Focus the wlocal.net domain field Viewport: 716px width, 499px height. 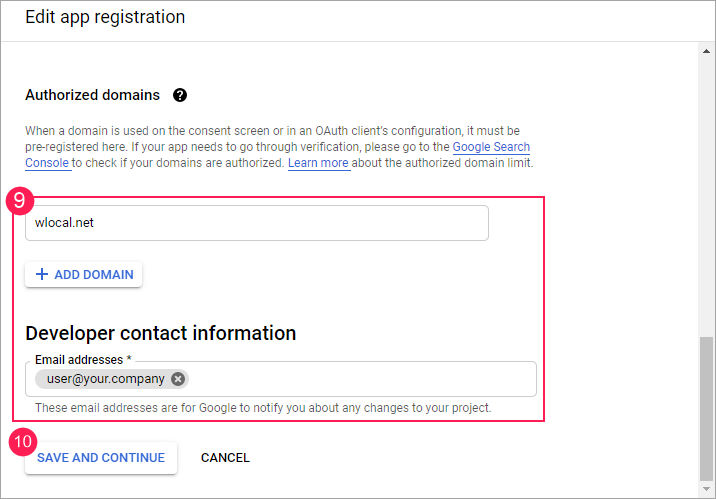256,223
